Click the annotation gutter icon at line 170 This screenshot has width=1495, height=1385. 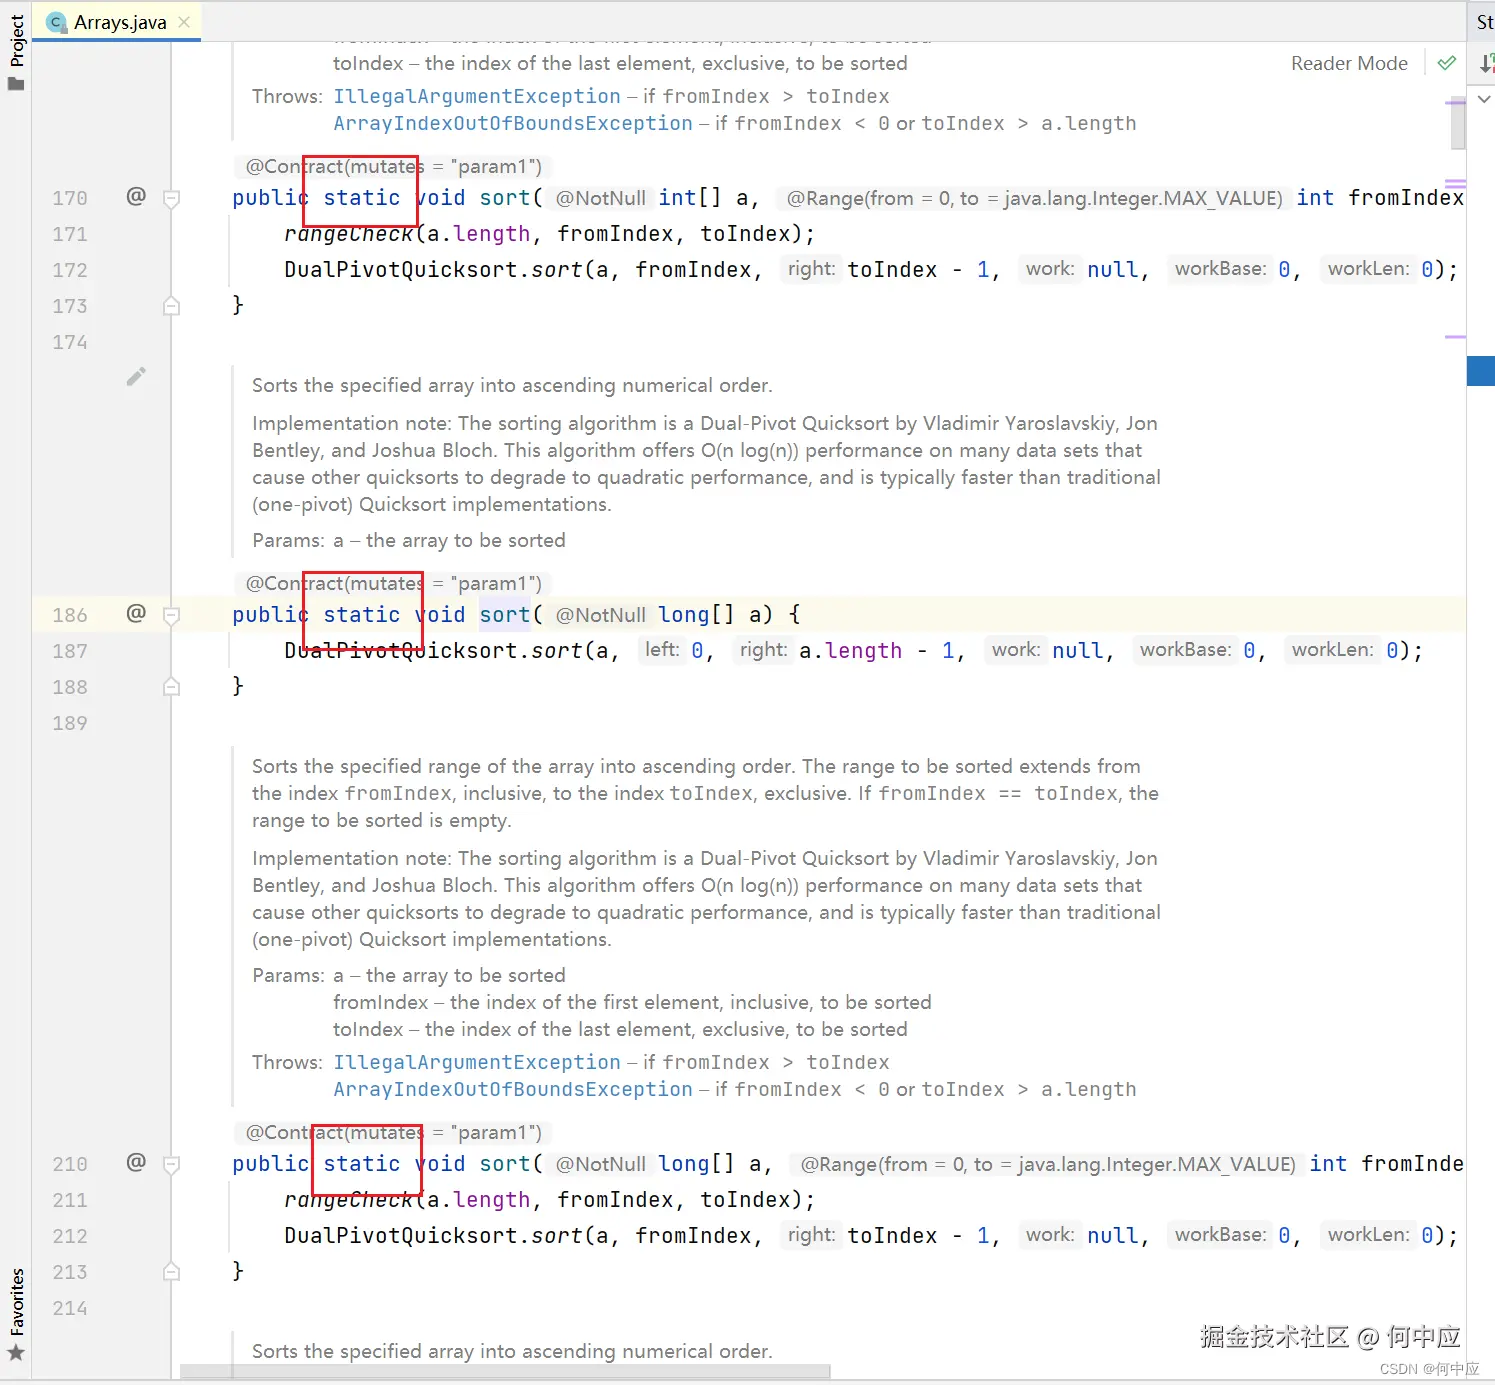click(136, 196)
